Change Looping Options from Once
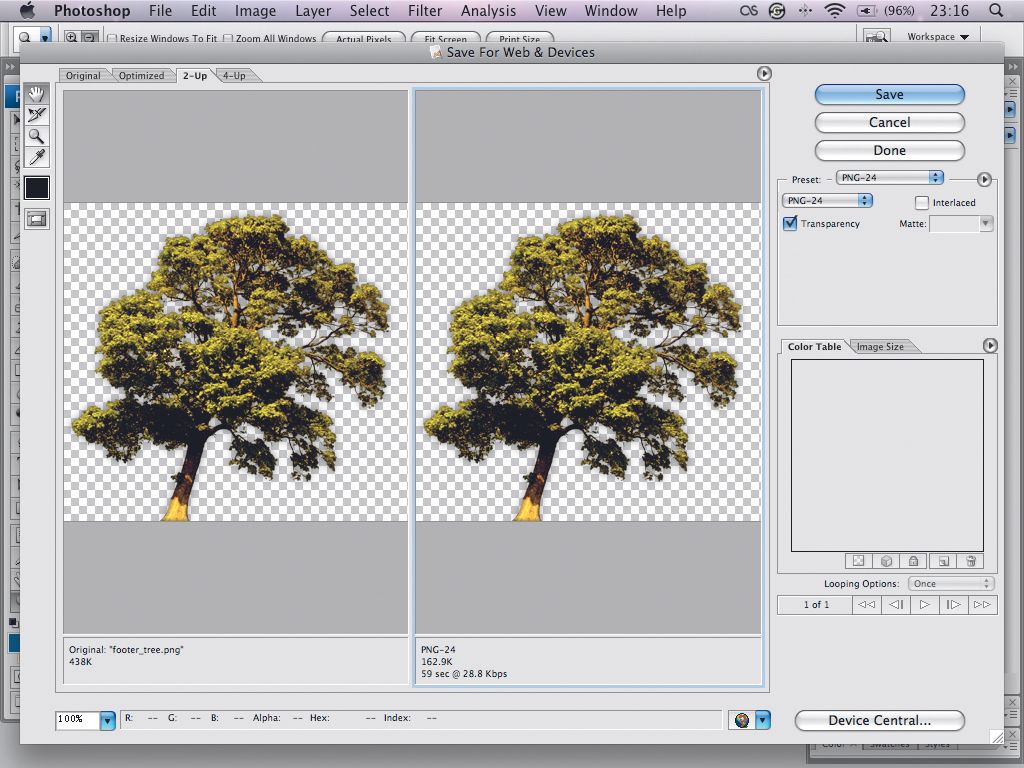Image resolution: width=1024 pixels, height=768 pixels. point(951,583)
